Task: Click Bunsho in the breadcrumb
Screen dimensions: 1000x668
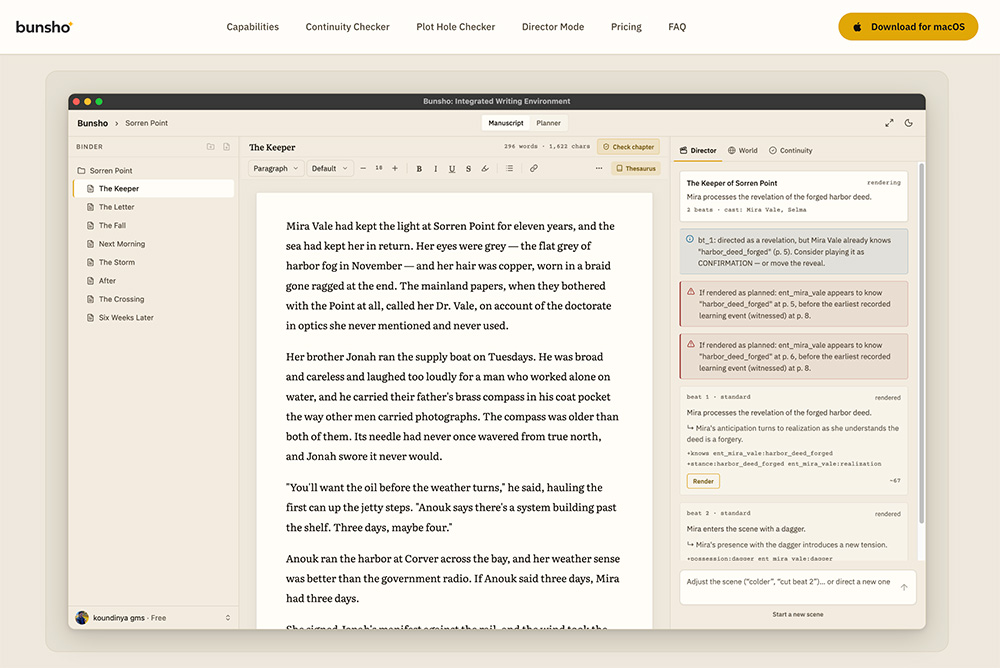Action: pyautogui.click(x=92, y=123)
